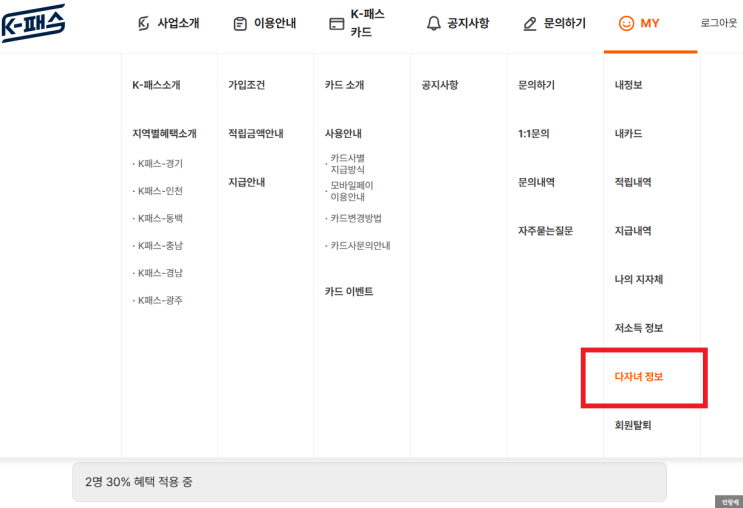This screenshot has width=743, height=508.
Task: Click the MY smiley face icon
Action: (626, 23)
